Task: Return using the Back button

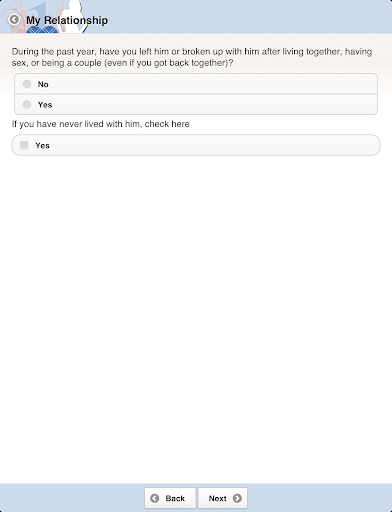Action: [170, 498]
